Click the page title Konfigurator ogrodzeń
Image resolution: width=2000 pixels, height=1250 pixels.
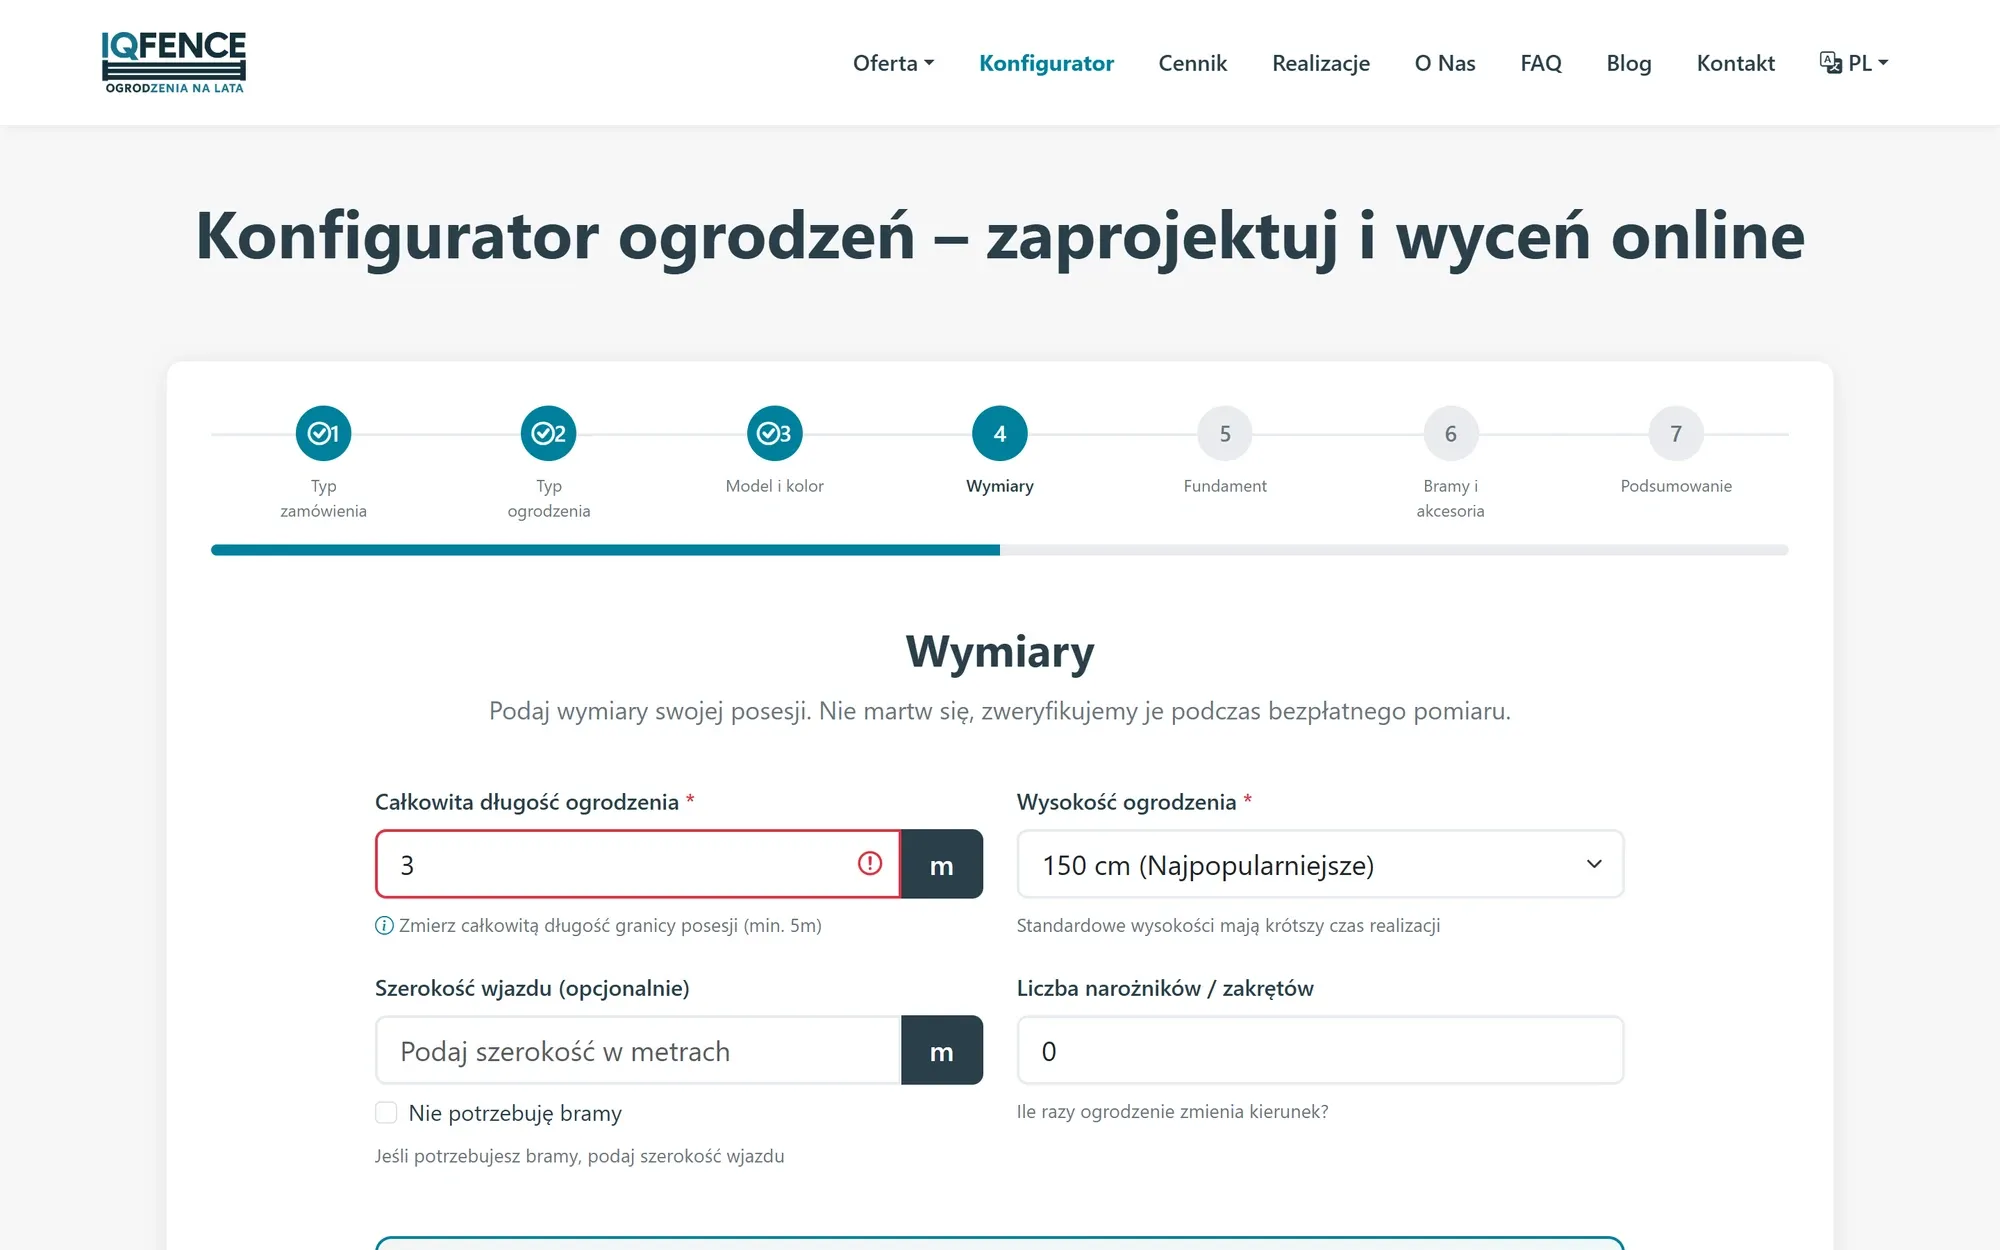[1000, 236]
